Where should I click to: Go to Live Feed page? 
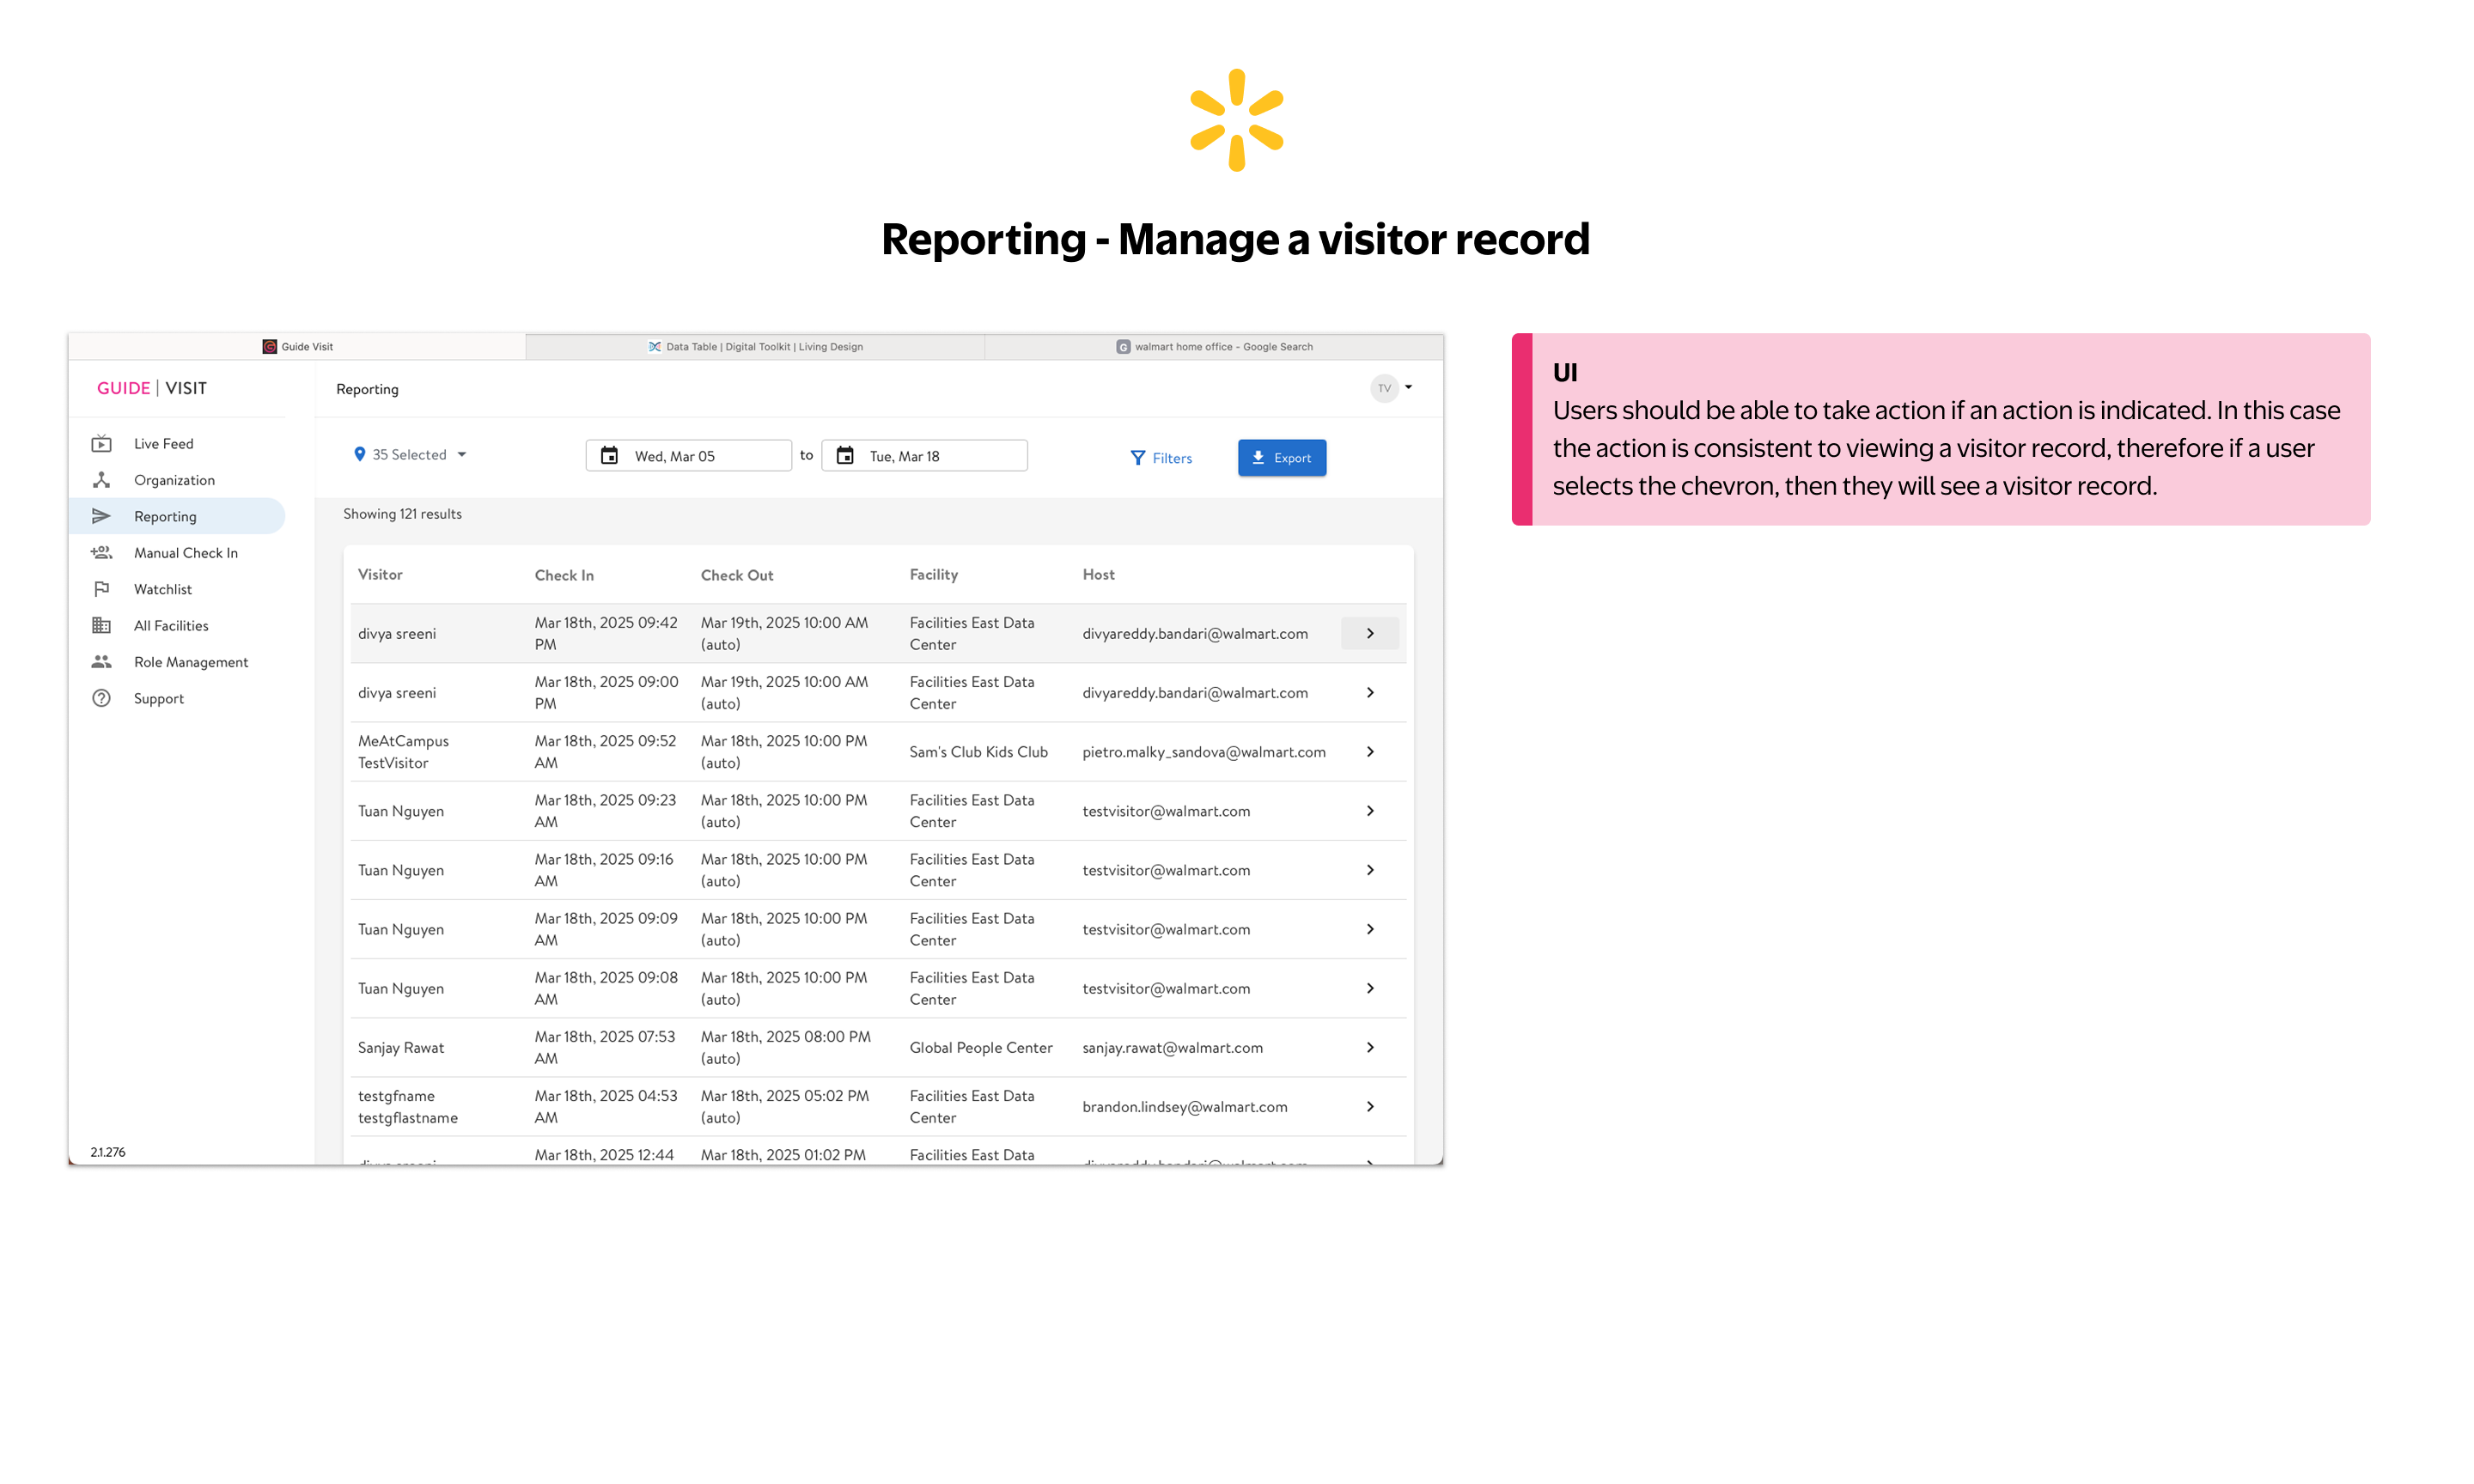[178, 444]
